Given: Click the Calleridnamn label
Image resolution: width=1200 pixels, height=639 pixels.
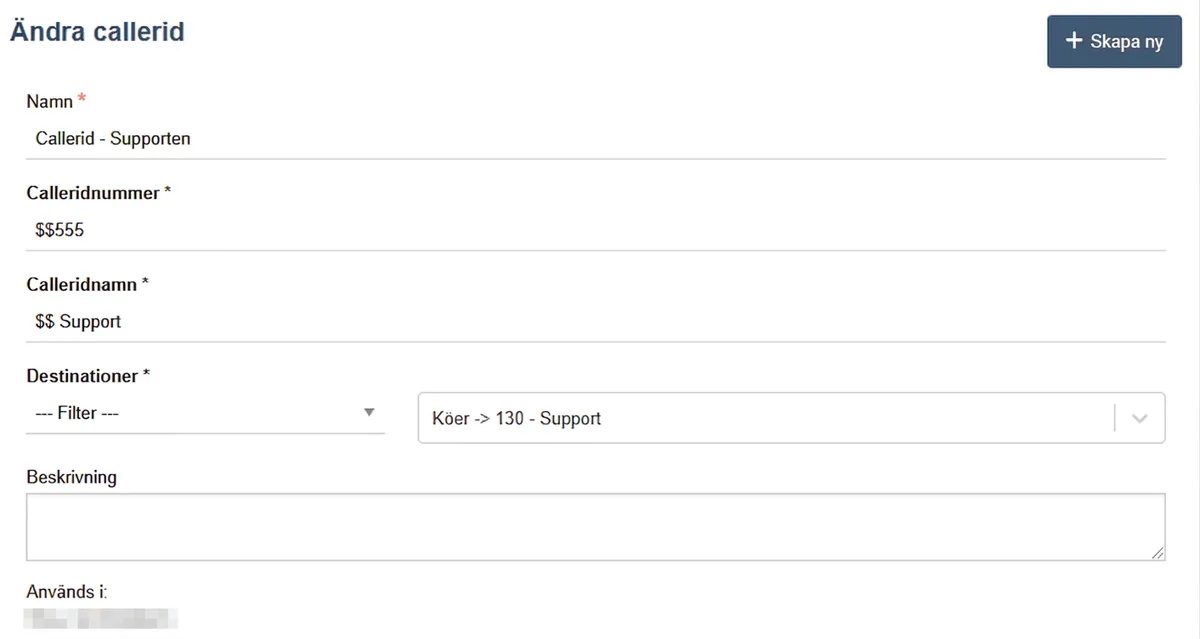Looking at the screenshot, I should (x=82, y=285).
